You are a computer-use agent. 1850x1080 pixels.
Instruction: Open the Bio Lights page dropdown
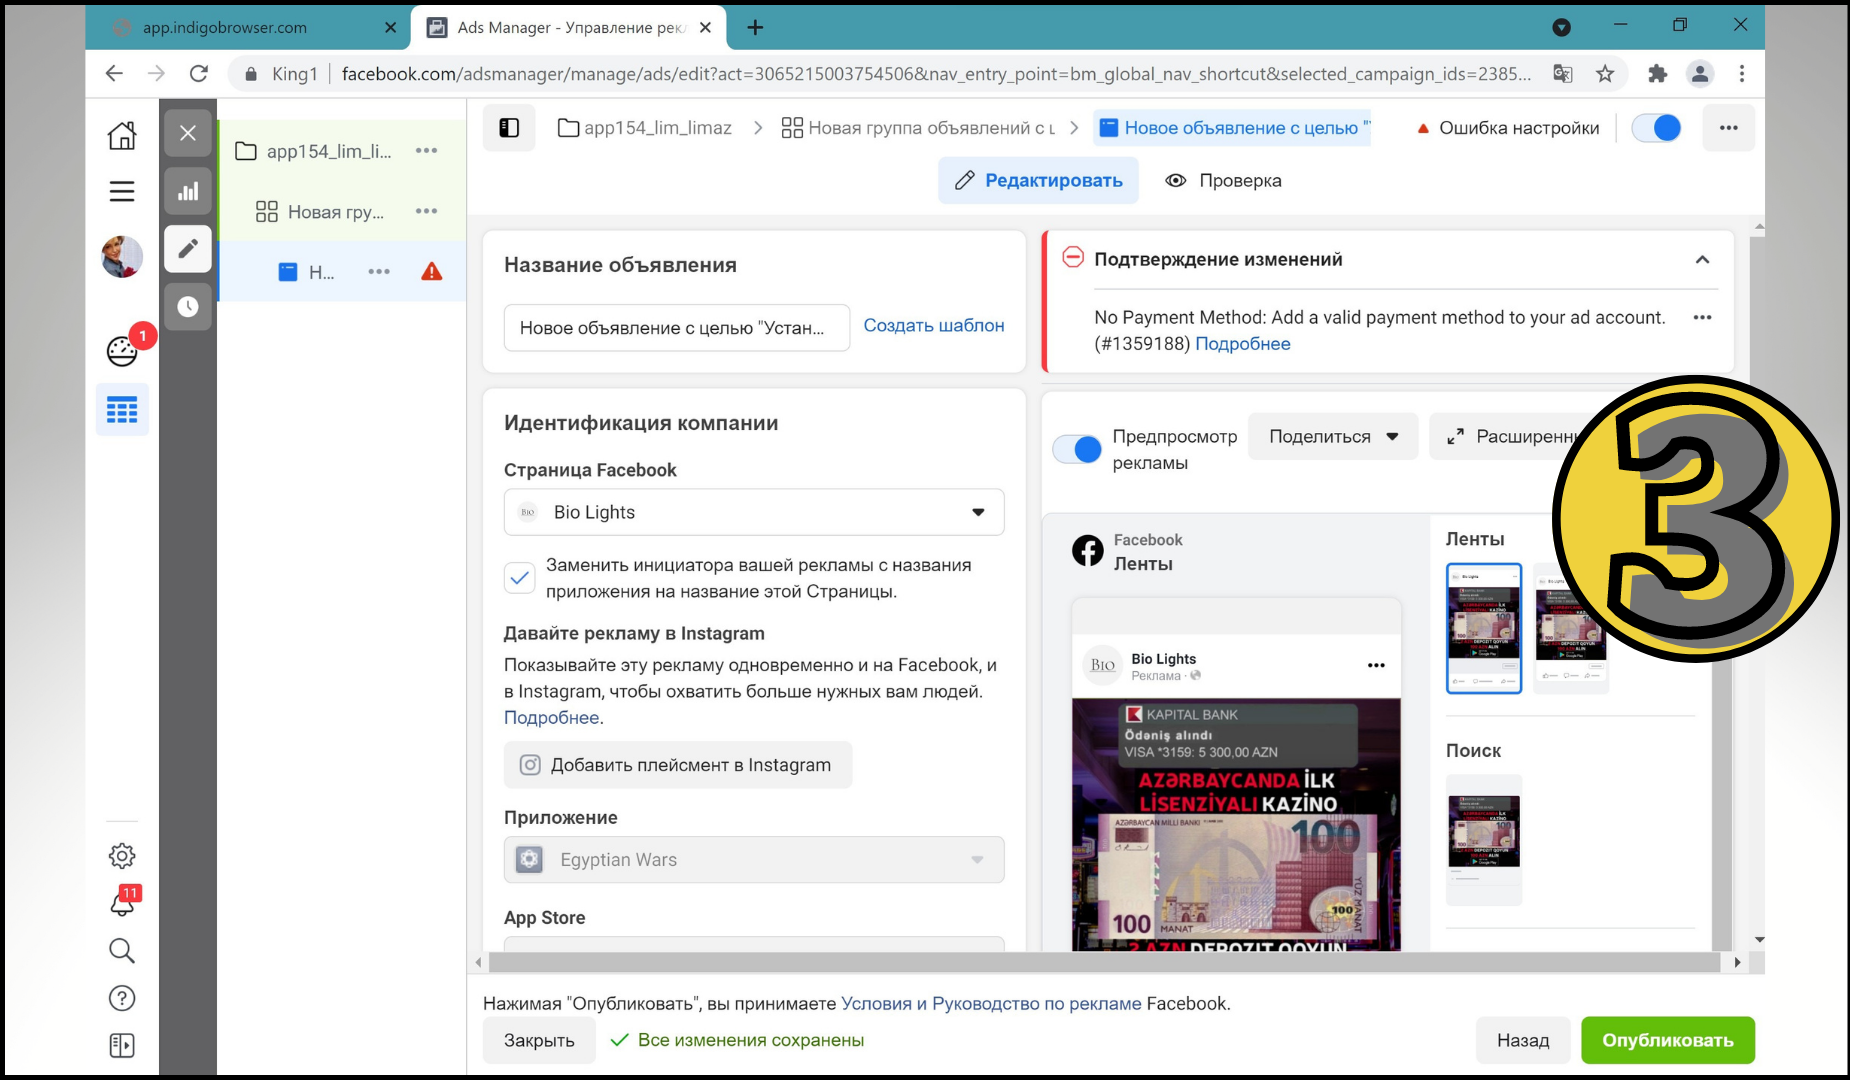(x=754, y=512)
